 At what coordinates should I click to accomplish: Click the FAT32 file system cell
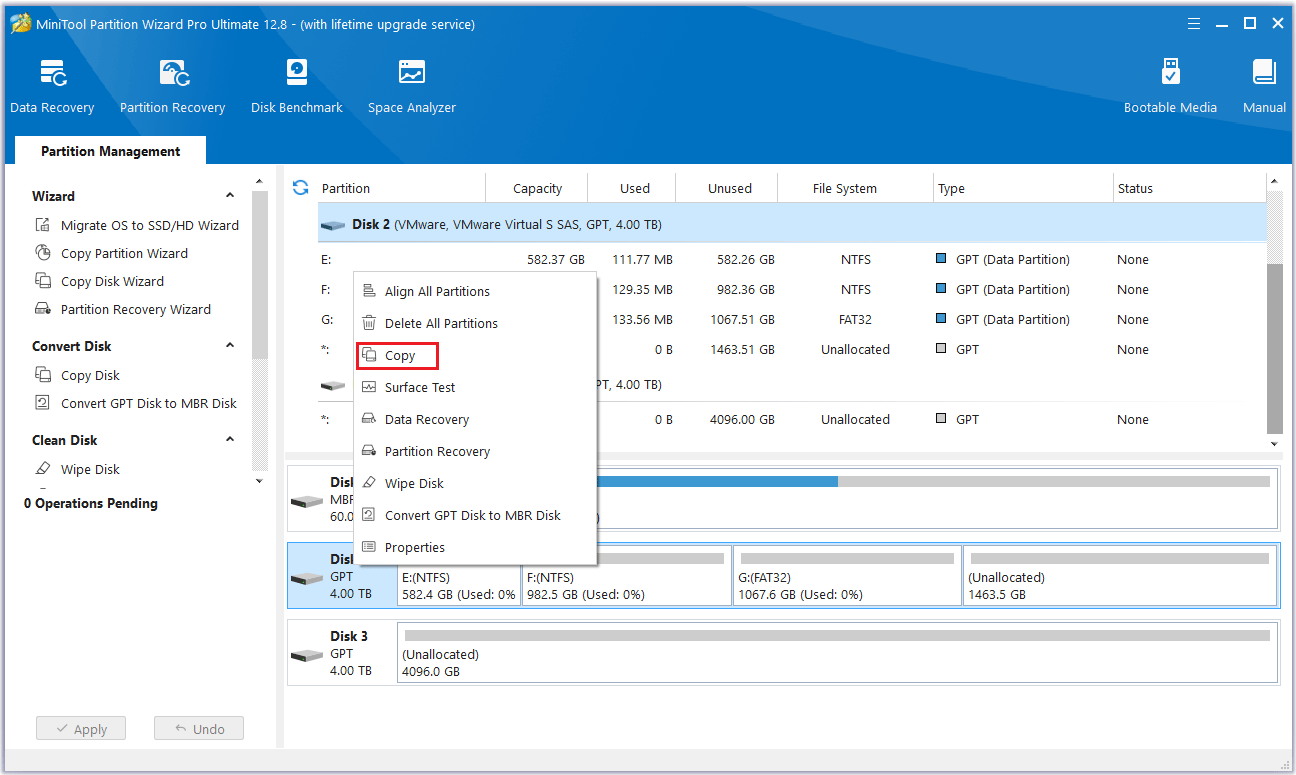tap(855, 319)
